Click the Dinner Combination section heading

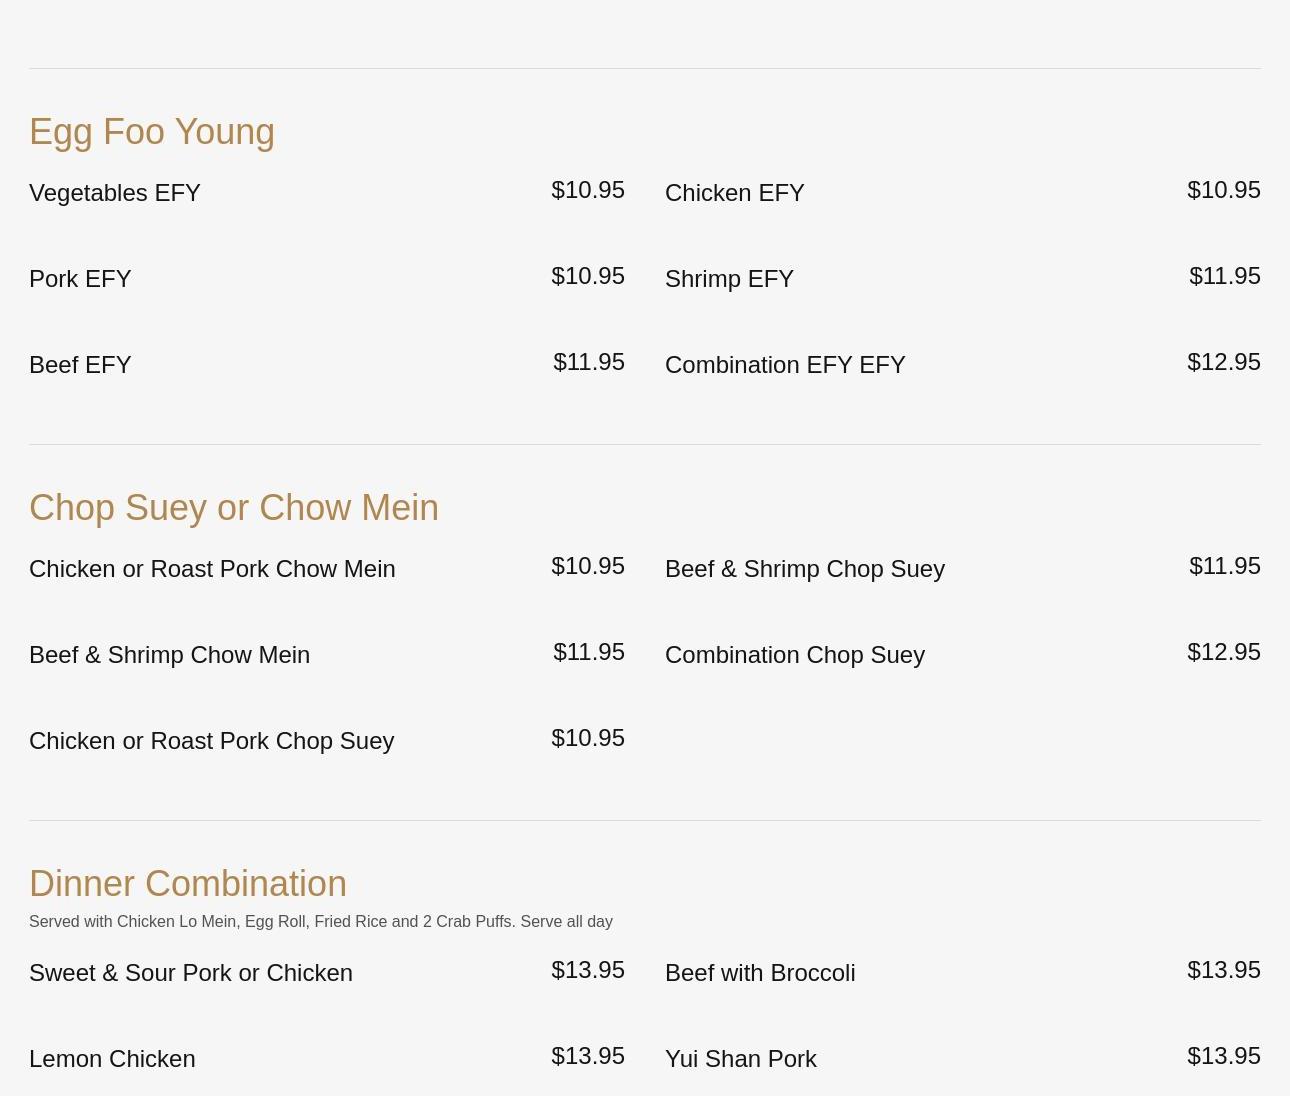coord(188,884)
